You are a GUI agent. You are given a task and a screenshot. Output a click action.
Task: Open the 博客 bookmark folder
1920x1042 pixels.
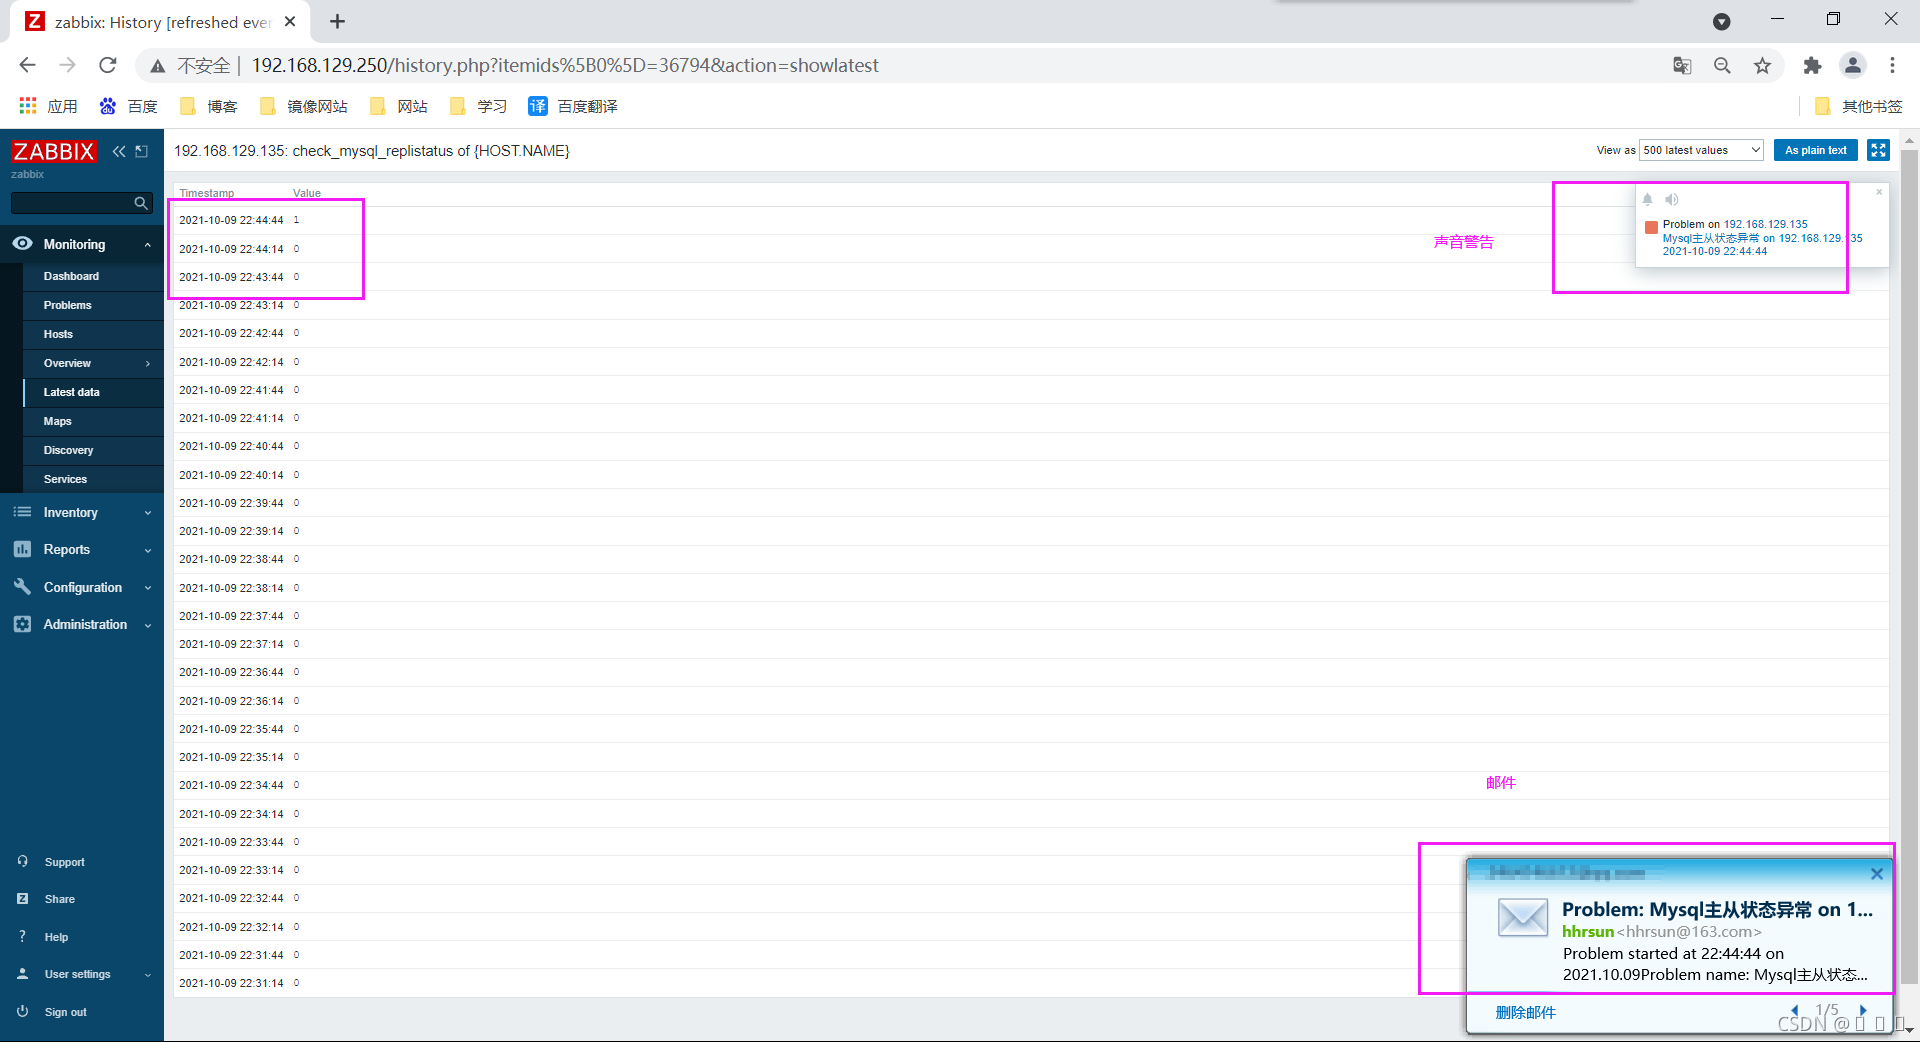pyautogui.click(x=208, y=106)
